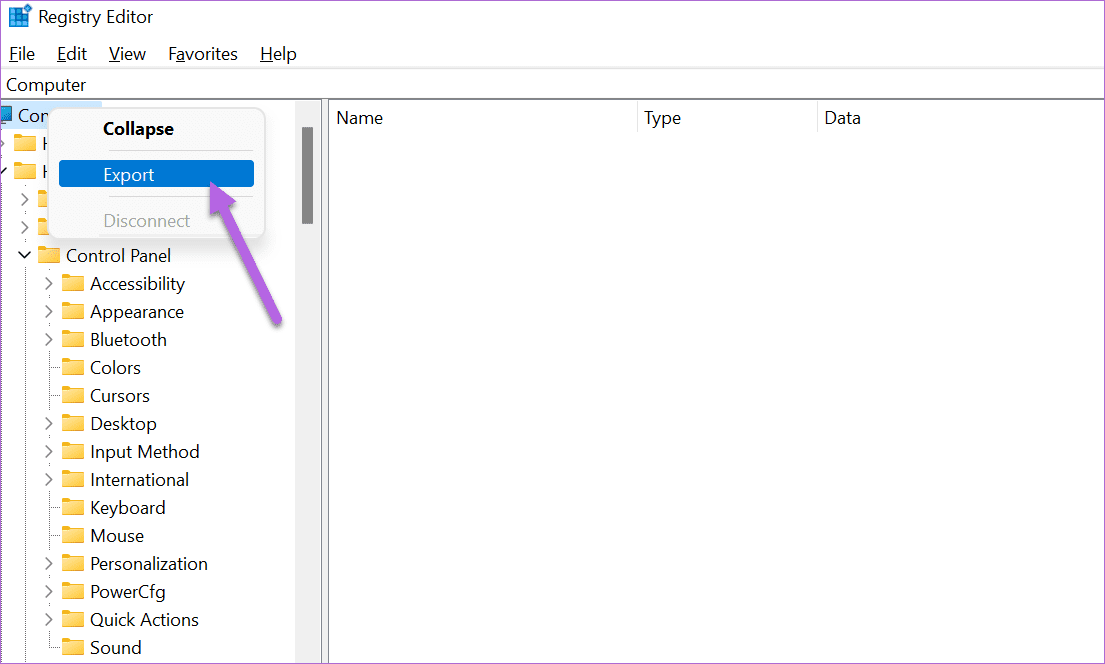This screenshot has height=664, width=1105.
Task: Click the Data column header
Action: point(961,118)
